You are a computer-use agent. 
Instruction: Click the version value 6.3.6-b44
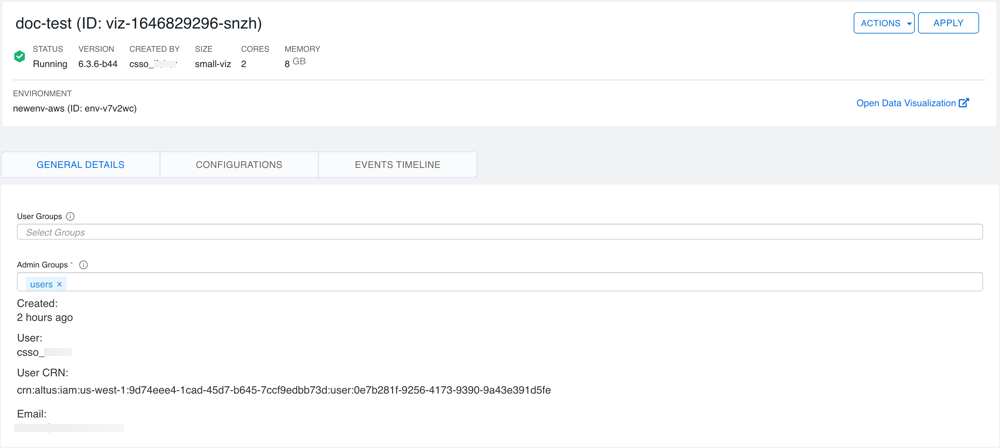97,64
